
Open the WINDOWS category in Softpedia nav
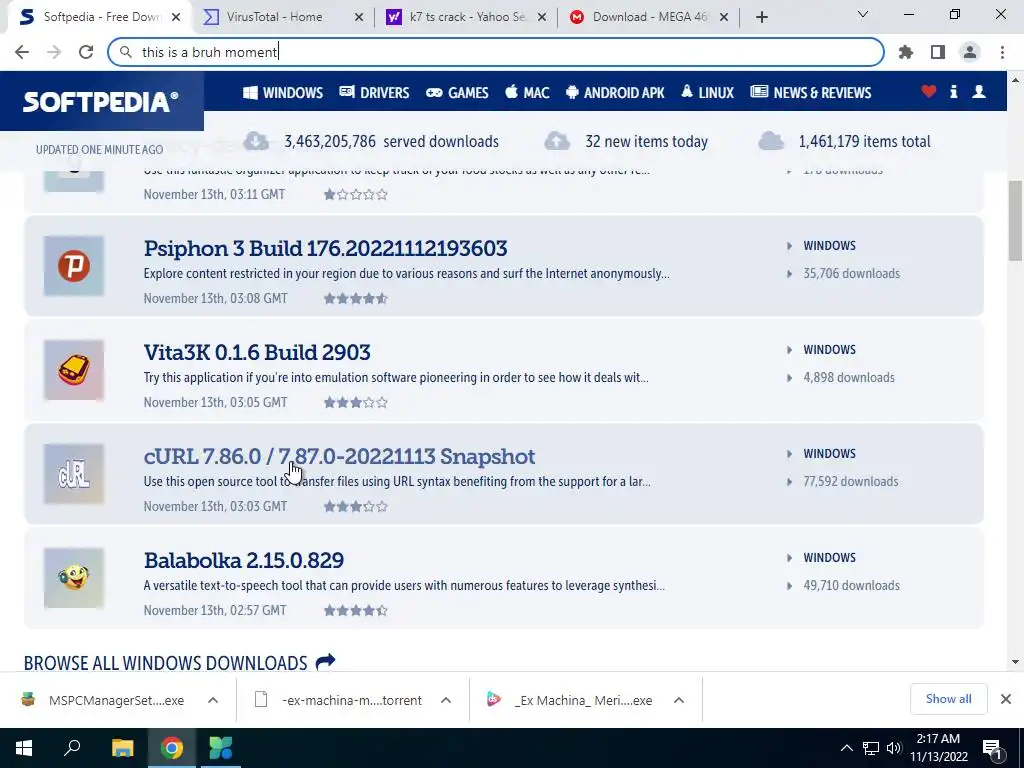coord(283,93)
